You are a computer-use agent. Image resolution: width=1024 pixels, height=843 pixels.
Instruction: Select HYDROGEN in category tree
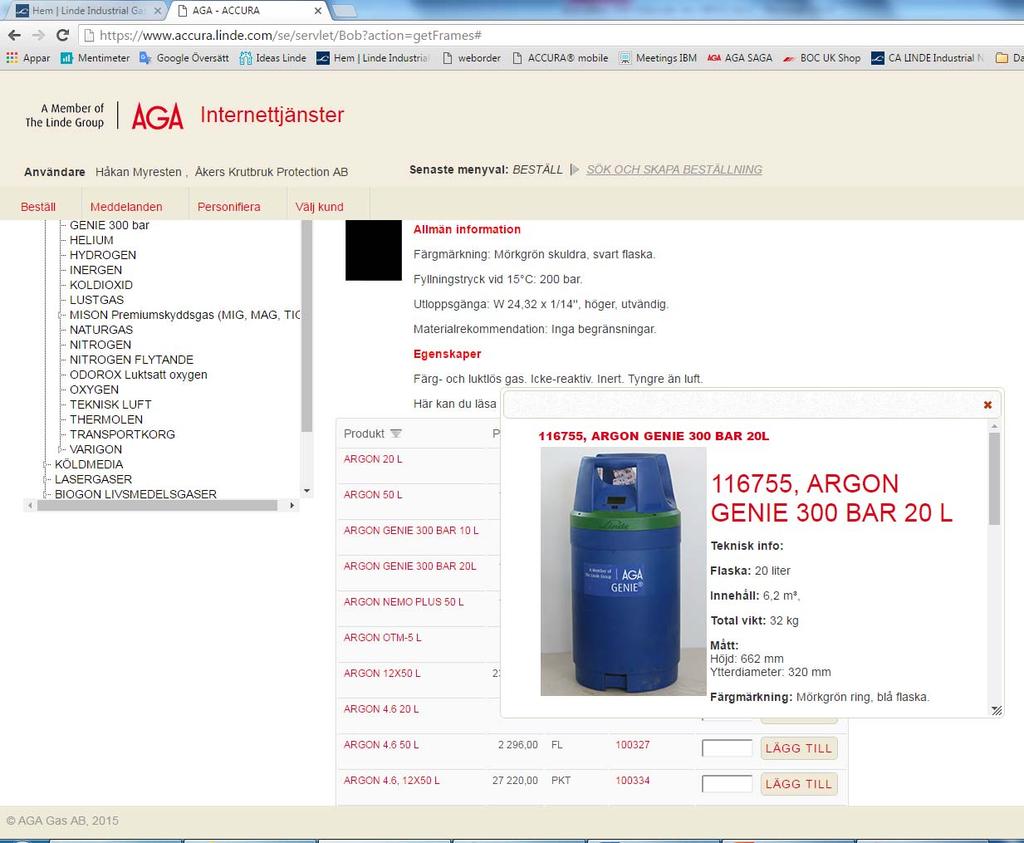pyautogui.click(x=103, y=255)
